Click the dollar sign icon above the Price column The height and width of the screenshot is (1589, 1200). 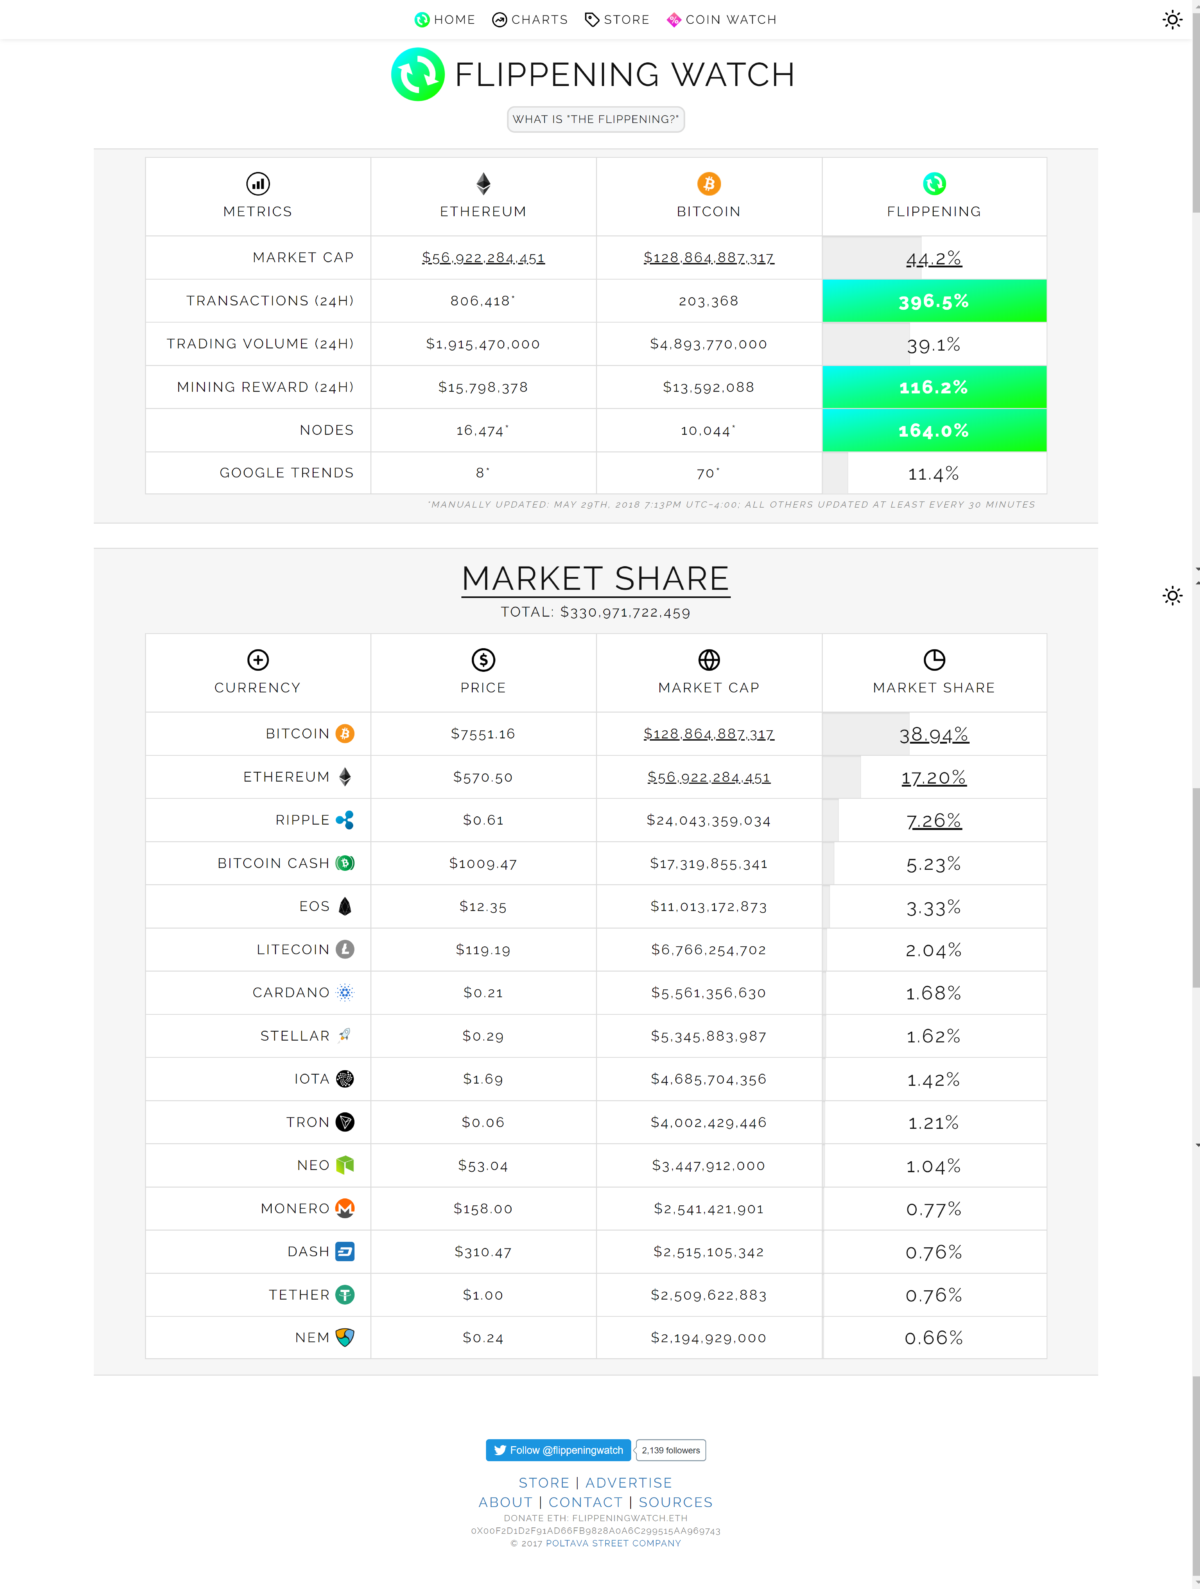pos(483,659)
